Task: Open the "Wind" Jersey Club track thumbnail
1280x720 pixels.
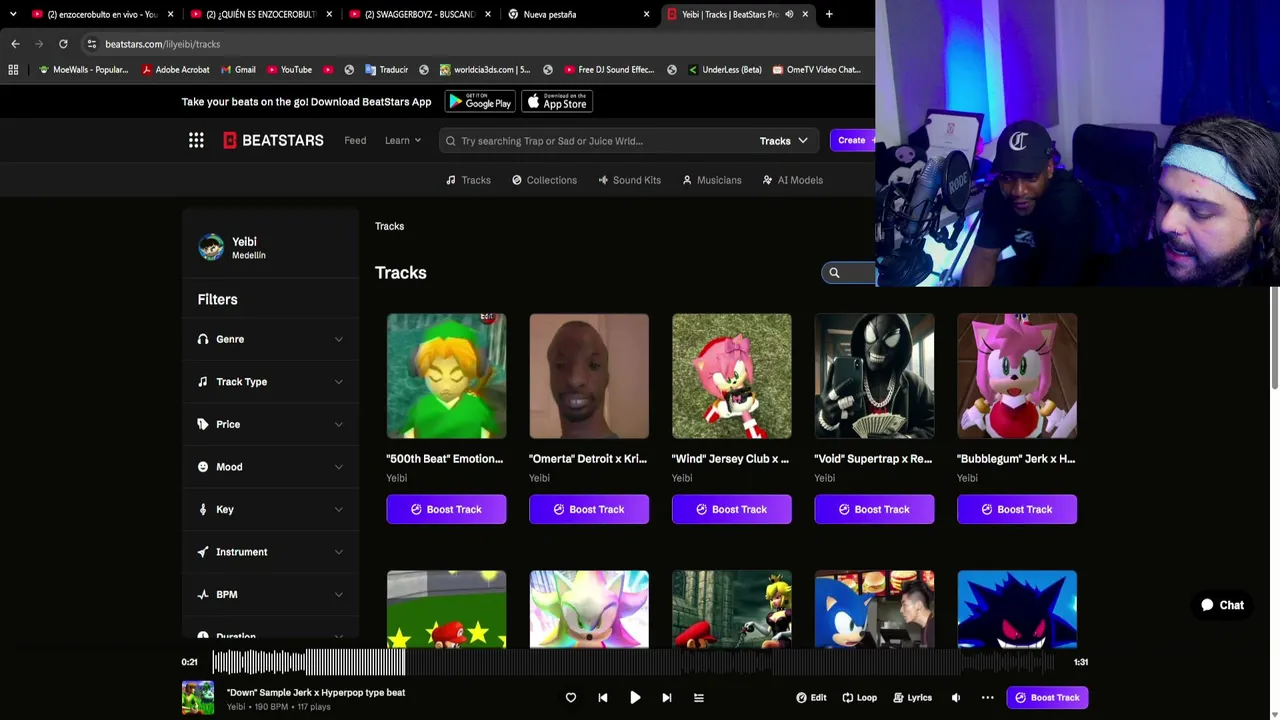Action: 732,376
